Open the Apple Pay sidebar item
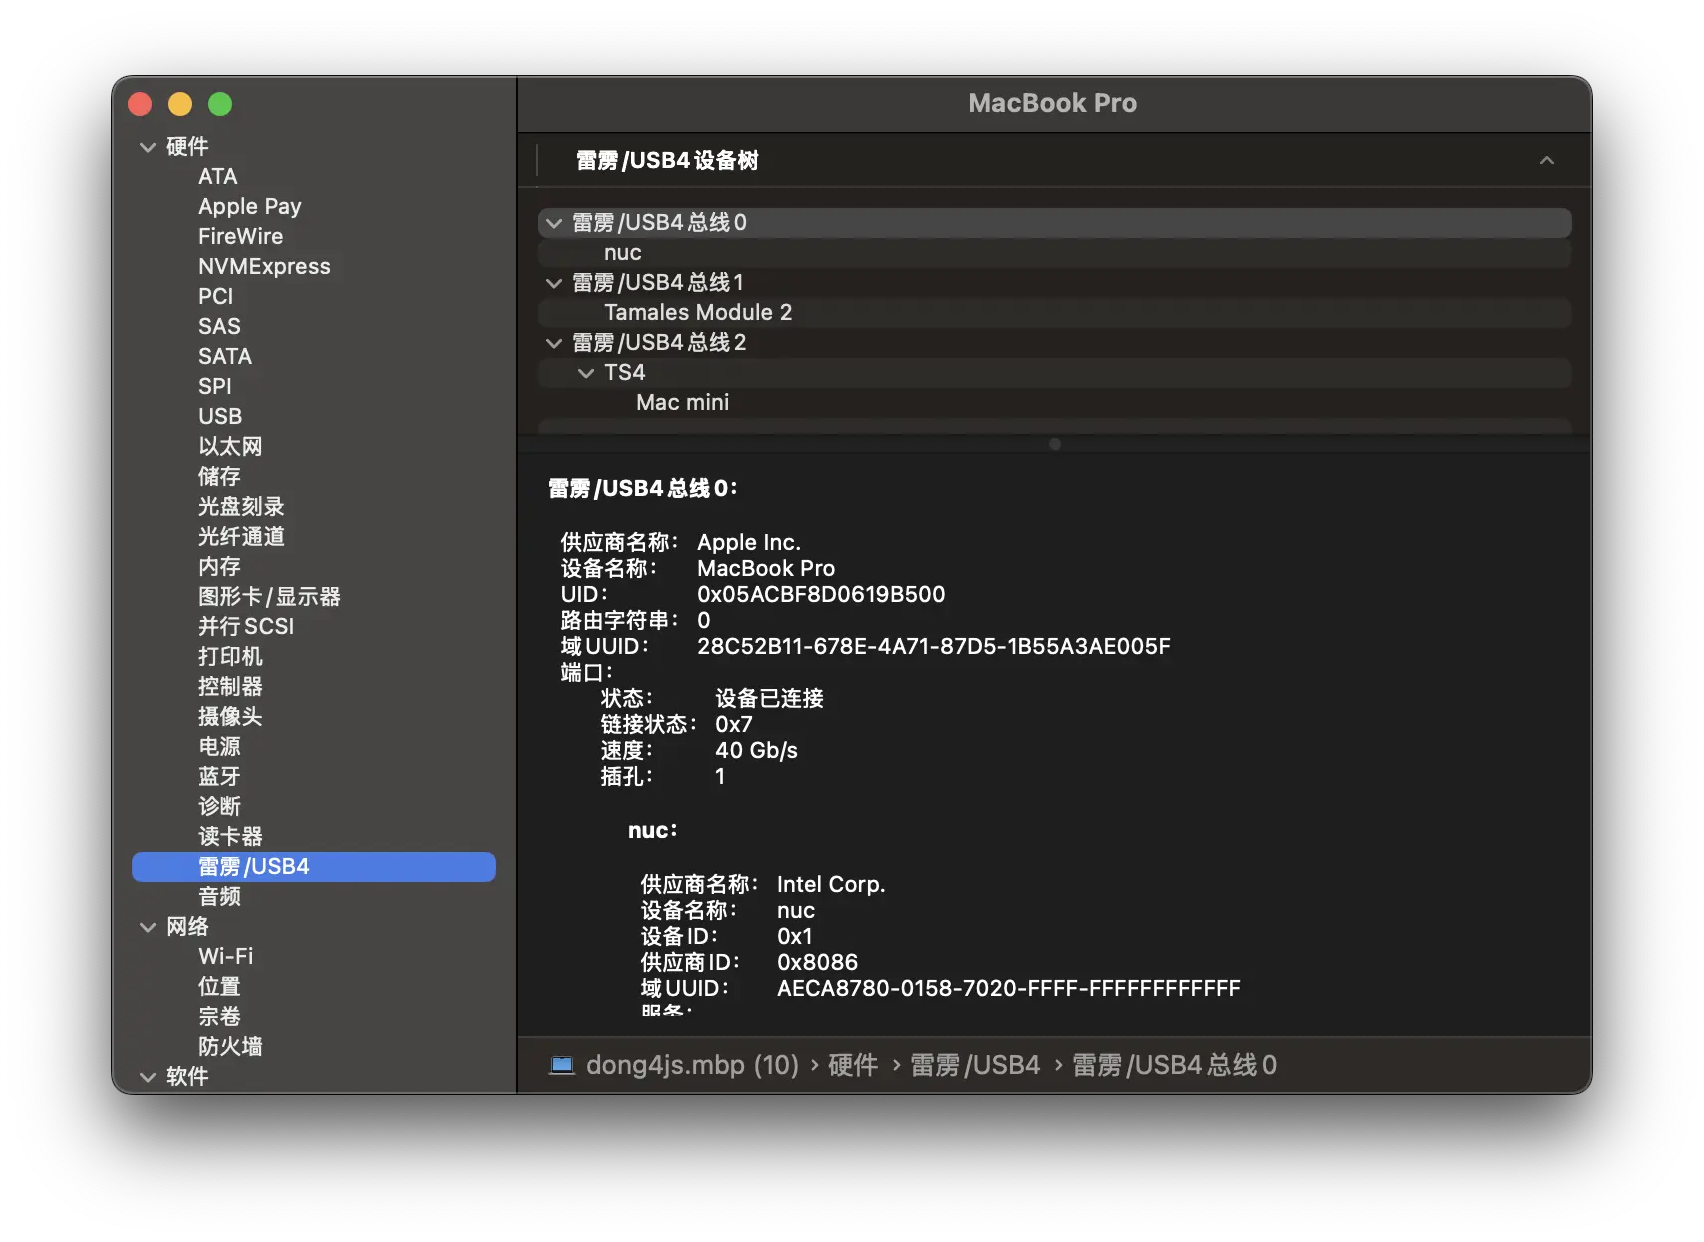Image resolution: width=1704 pixels, height=1242 pixels. coord(249,207)
